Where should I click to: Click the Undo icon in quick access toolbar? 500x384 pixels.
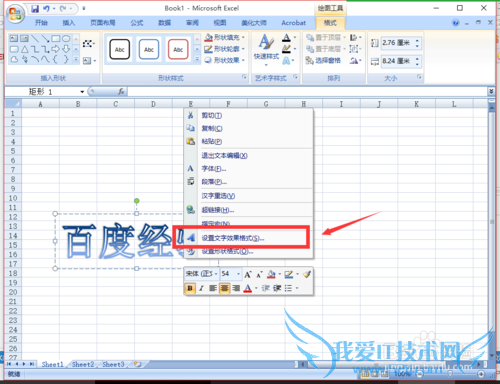pyautogui.click(x=46, y=9)
